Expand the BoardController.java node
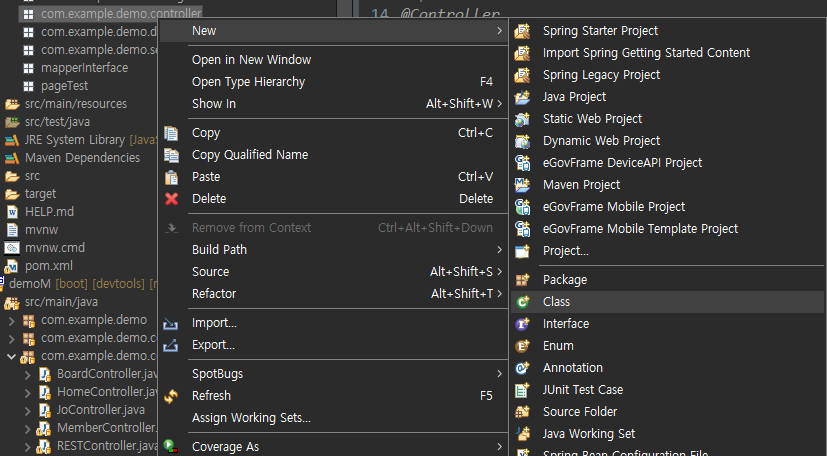The height and width of the screenshot is (456, 827). [x=27, y=375]
